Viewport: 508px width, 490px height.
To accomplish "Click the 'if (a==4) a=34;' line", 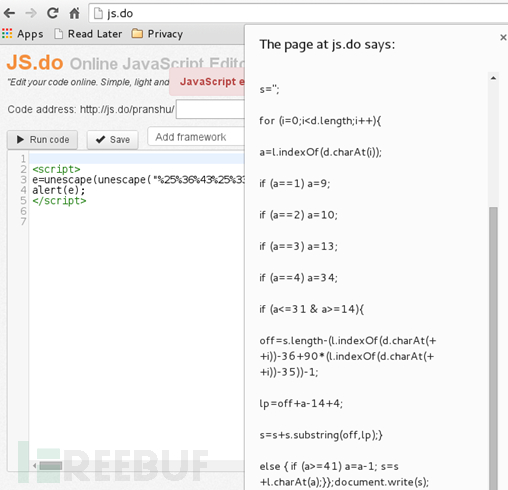I will (x=298, y=277).
